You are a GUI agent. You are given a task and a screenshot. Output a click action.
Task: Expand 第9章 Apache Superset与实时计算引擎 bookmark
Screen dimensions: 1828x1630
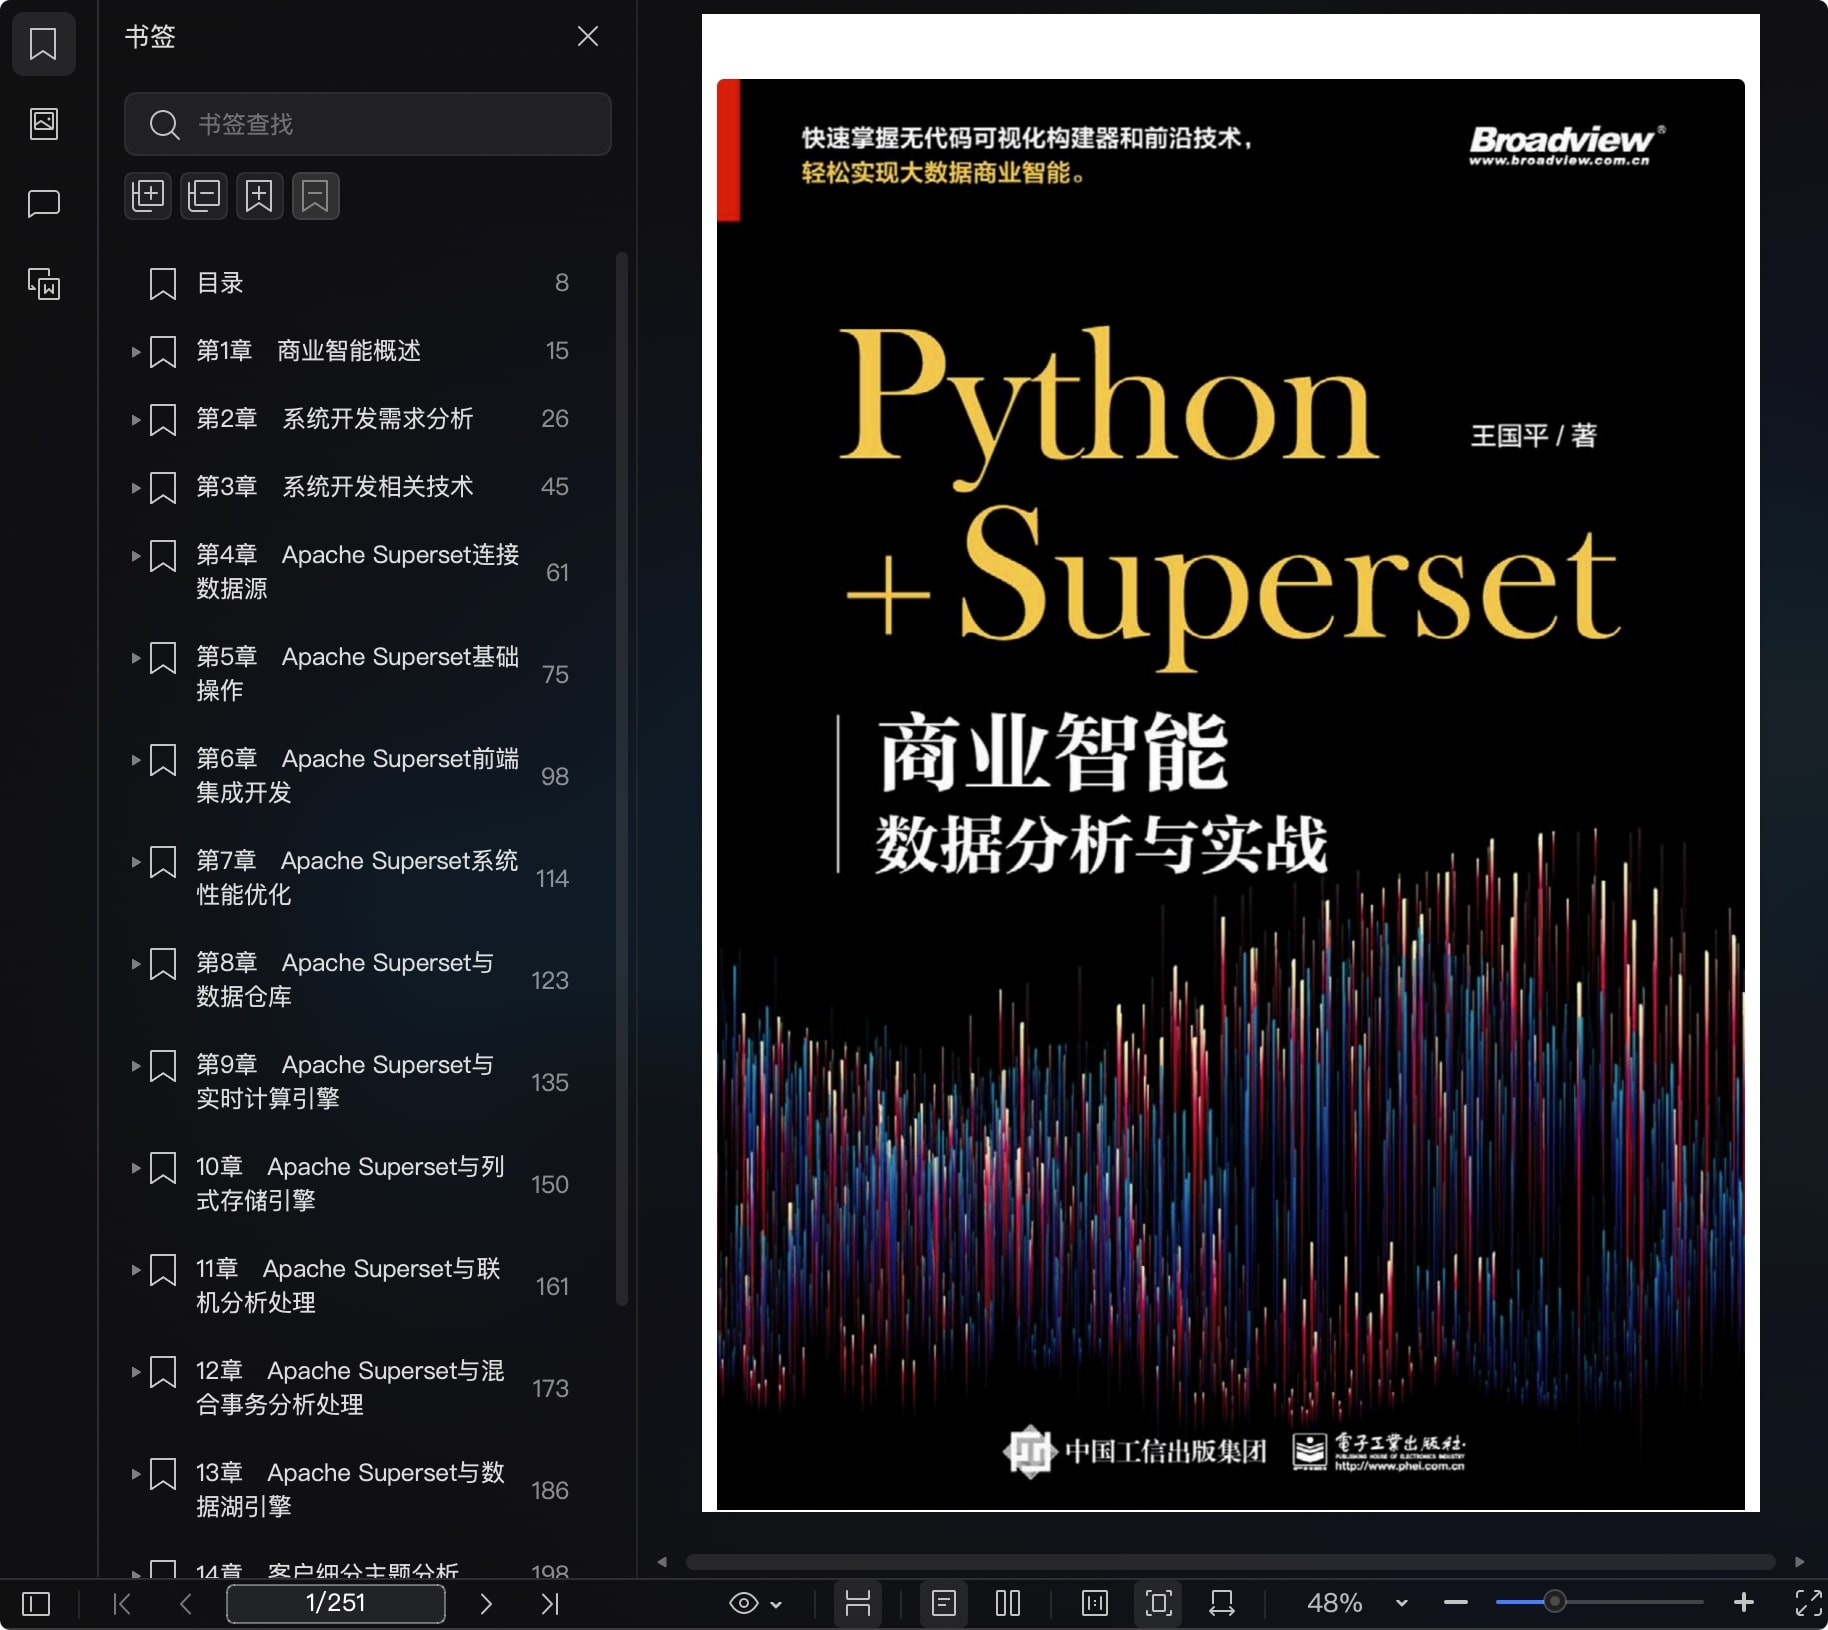tap(135, 1065)
